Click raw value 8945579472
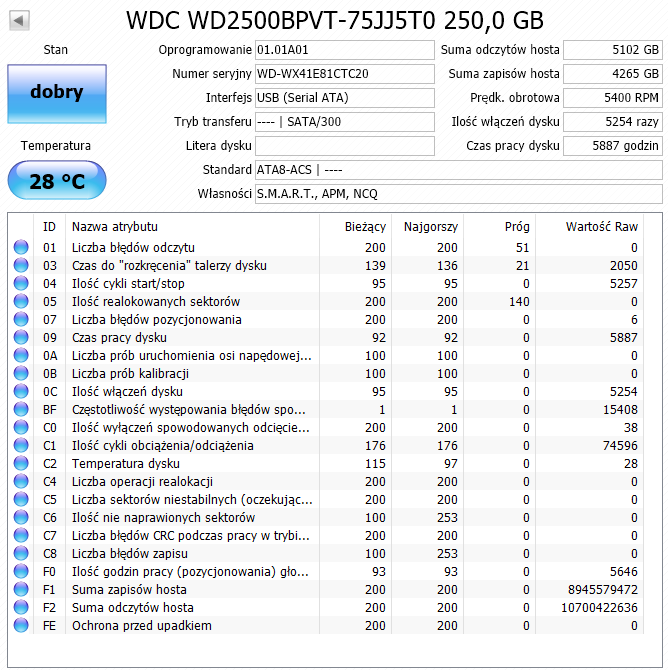The height and width of the screenshot is (670, 668). (x=603, y=589)
